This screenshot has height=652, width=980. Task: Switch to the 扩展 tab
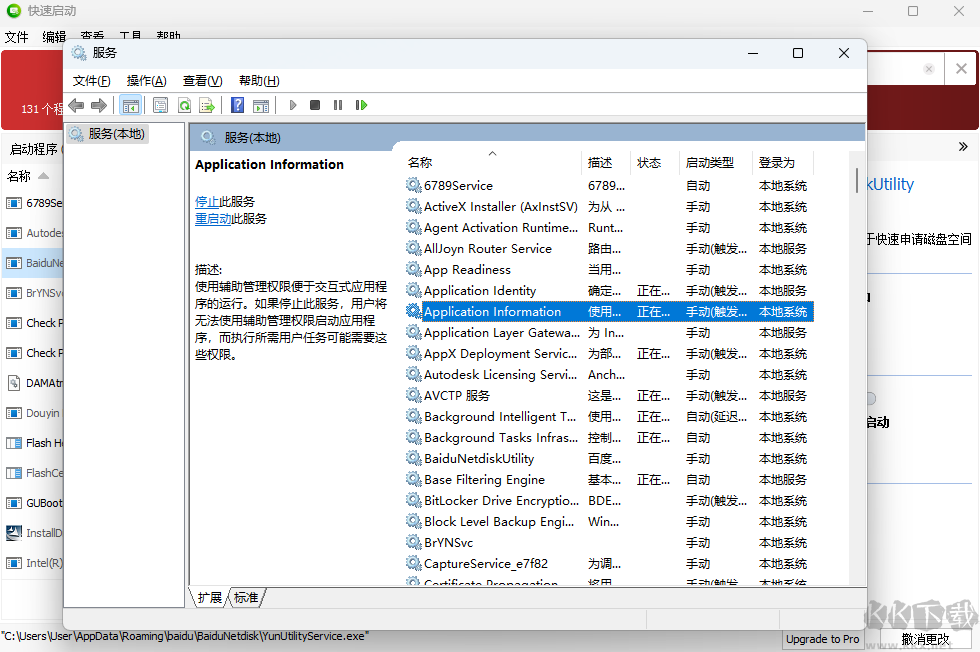[209, 598]
